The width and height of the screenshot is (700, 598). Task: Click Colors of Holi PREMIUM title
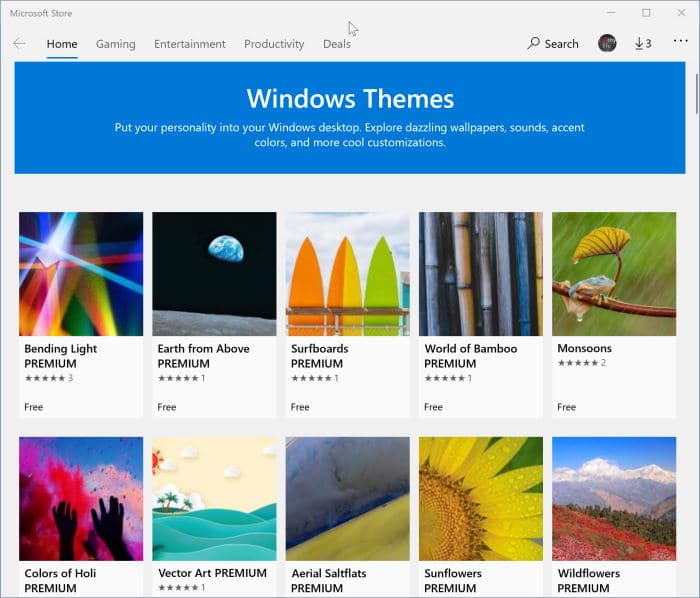(x=60, y=580)
